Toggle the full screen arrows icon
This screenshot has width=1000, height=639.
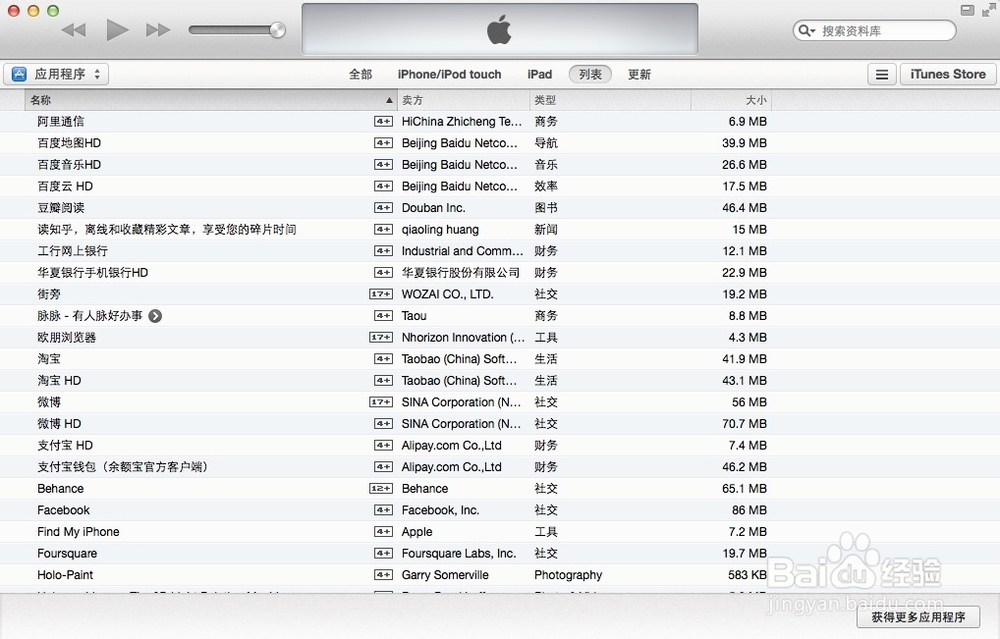tap(988, 10)
